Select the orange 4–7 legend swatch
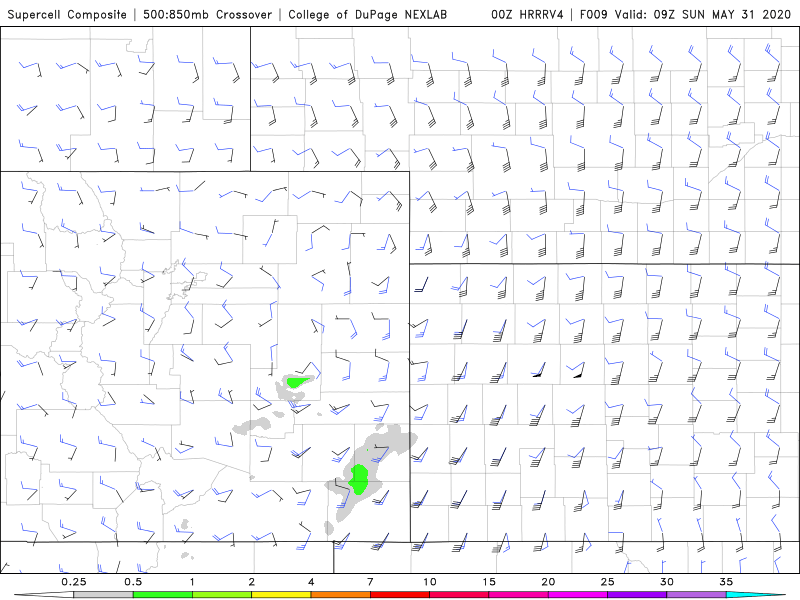800x600 pixels. [x=340, y=595]
